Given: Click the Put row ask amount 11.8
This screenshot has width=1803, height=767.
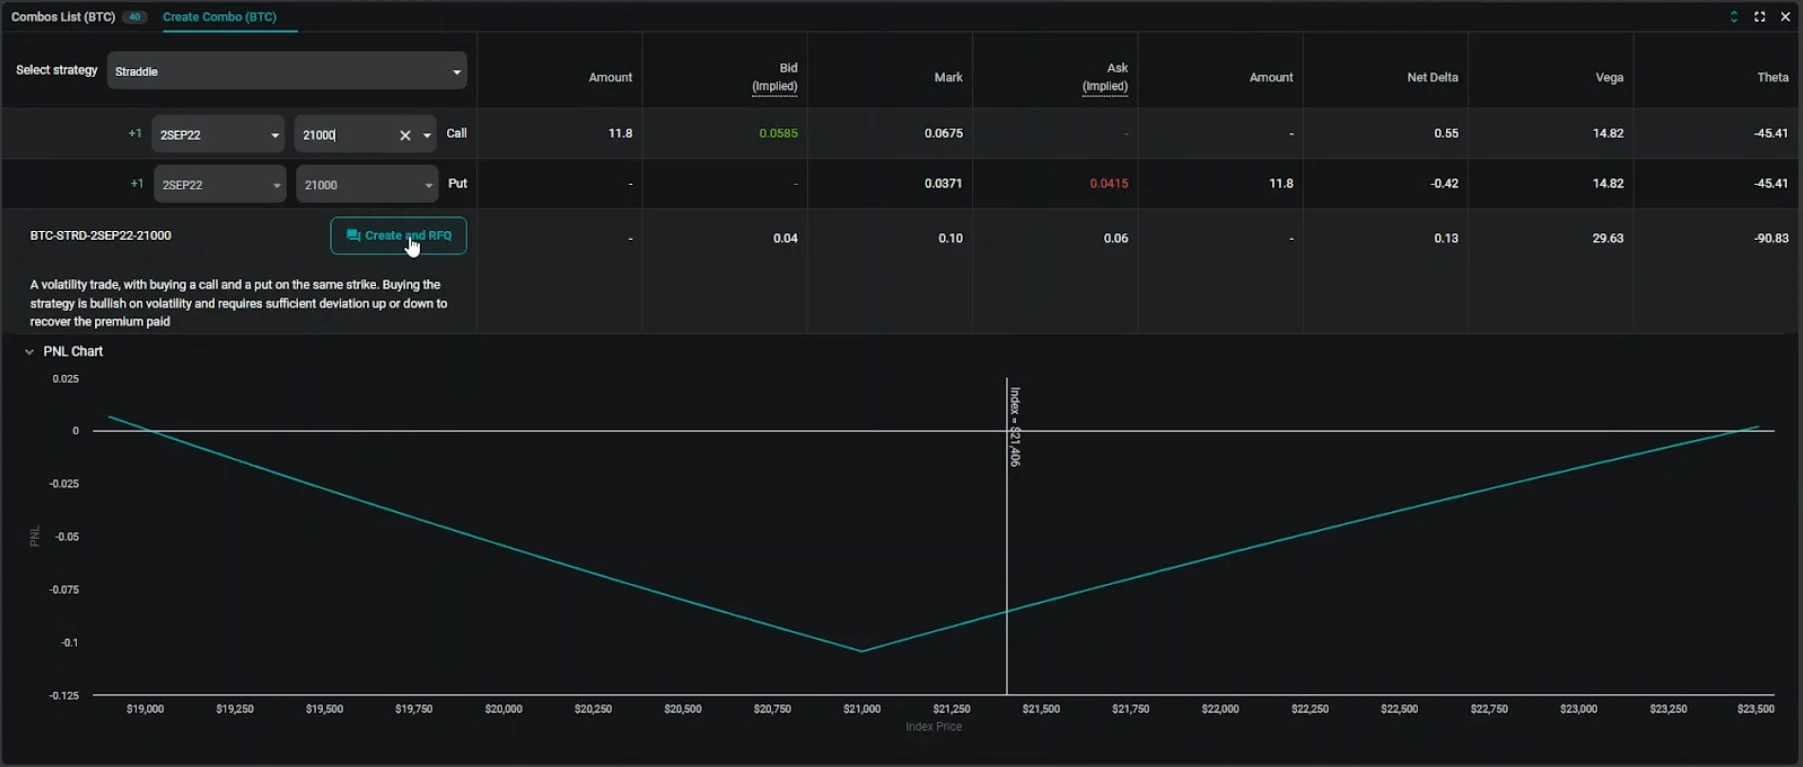Looking at the screenshot, I should (1281, 183).
